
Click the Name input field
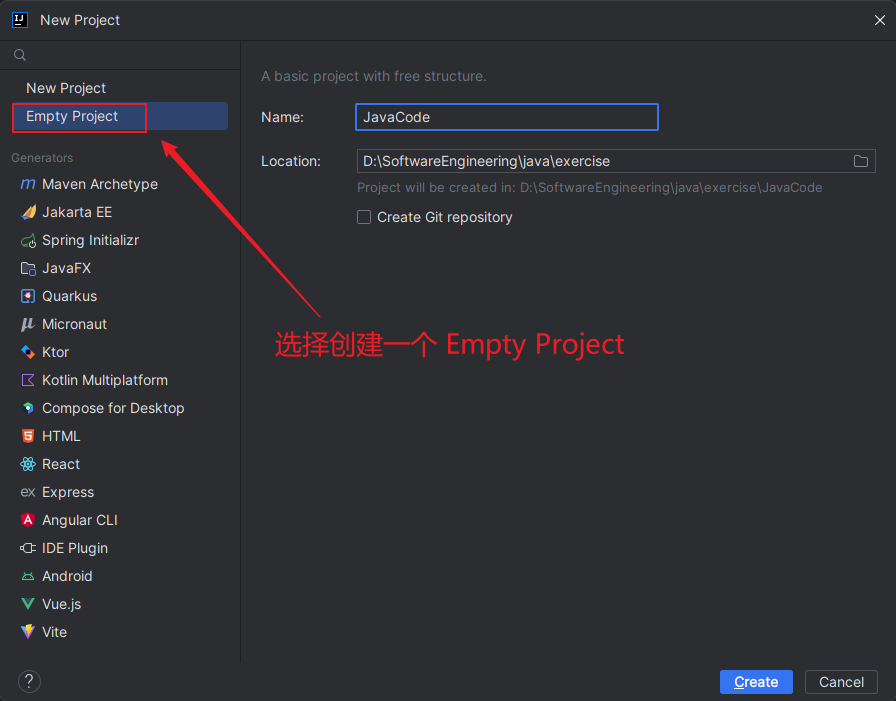(x=506, y=117)
